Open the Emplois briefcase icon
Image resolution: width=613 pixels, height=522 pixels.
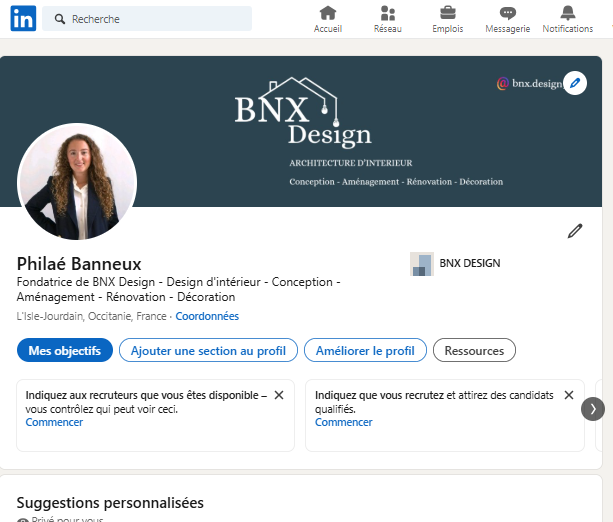pos(447,13)
